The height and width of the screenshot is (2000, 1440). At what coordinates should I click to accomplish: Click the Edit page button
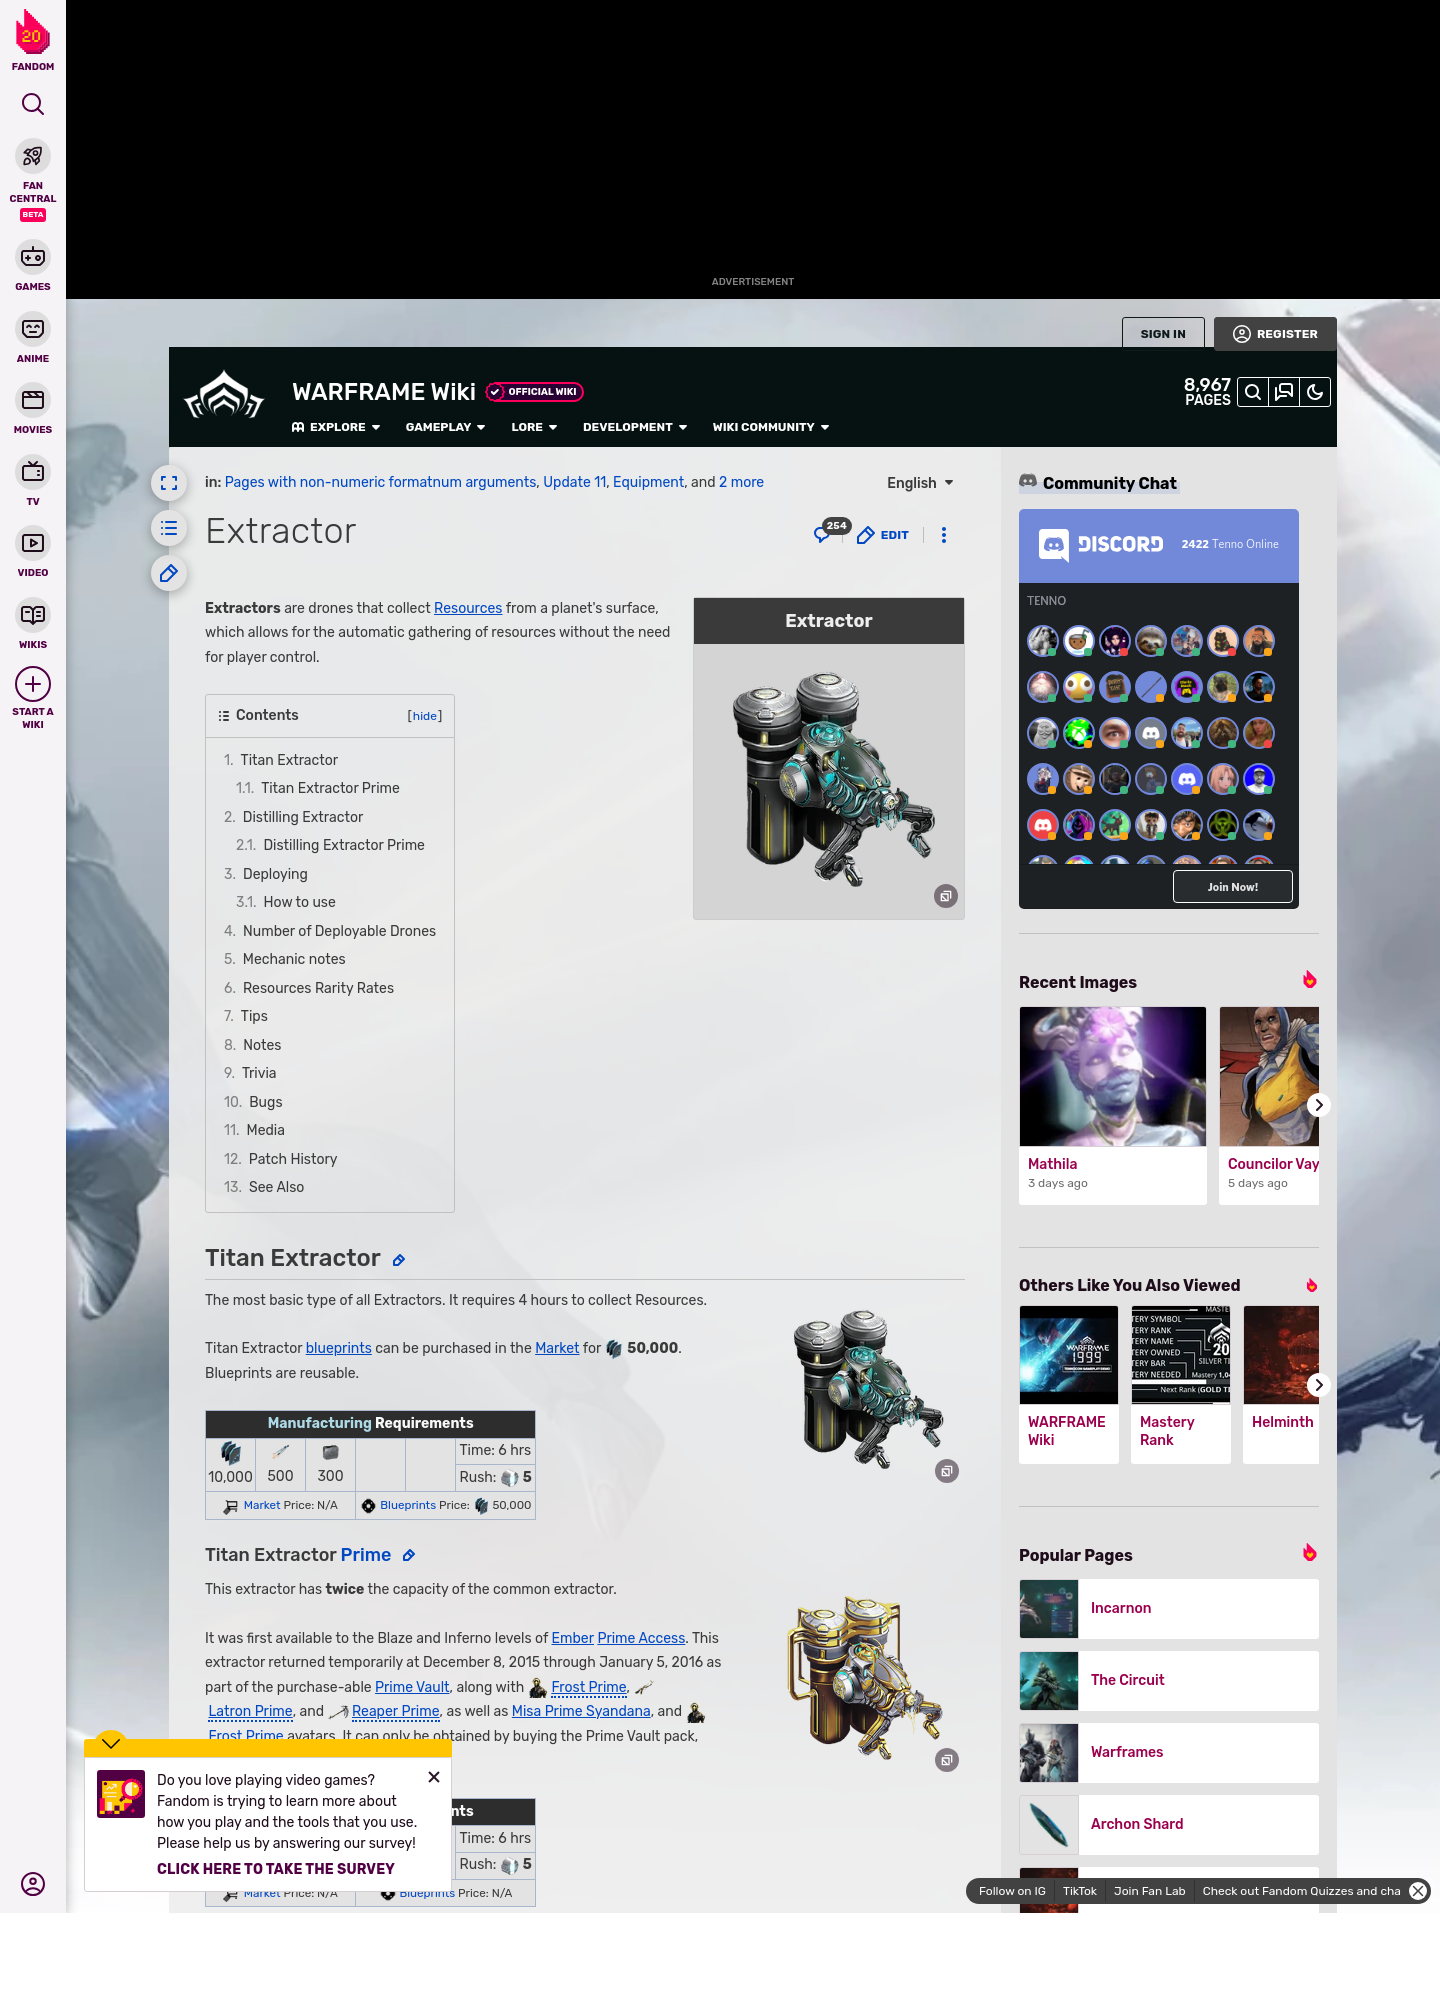(883, 535)
